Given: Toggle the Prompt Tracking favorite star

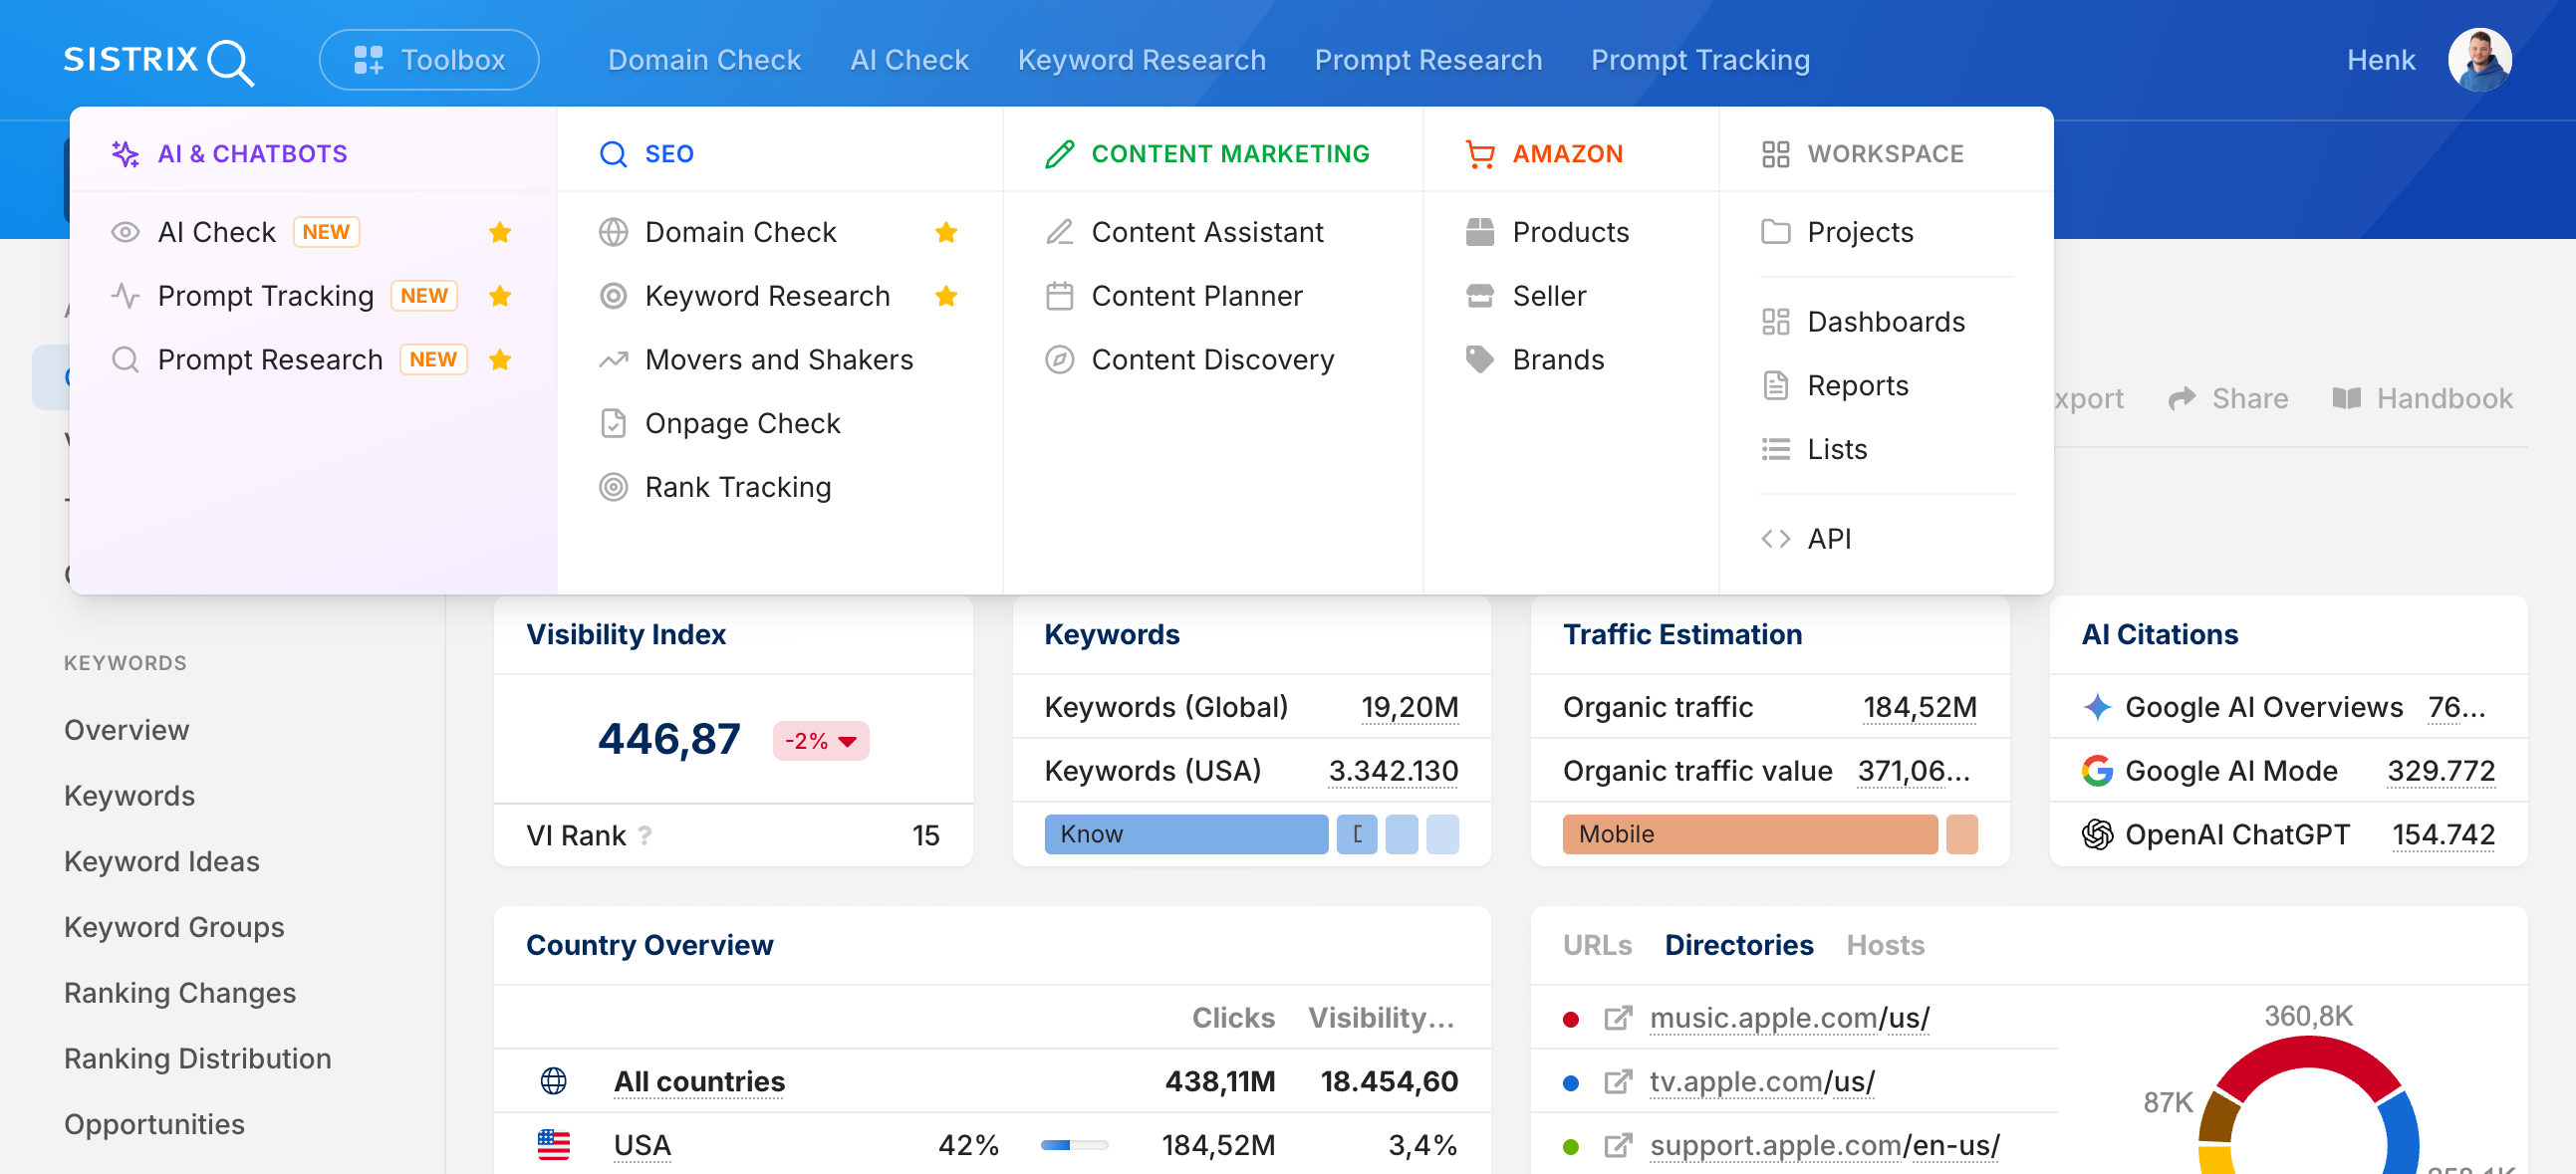Looking at the screenshot, I should point(500,296).
